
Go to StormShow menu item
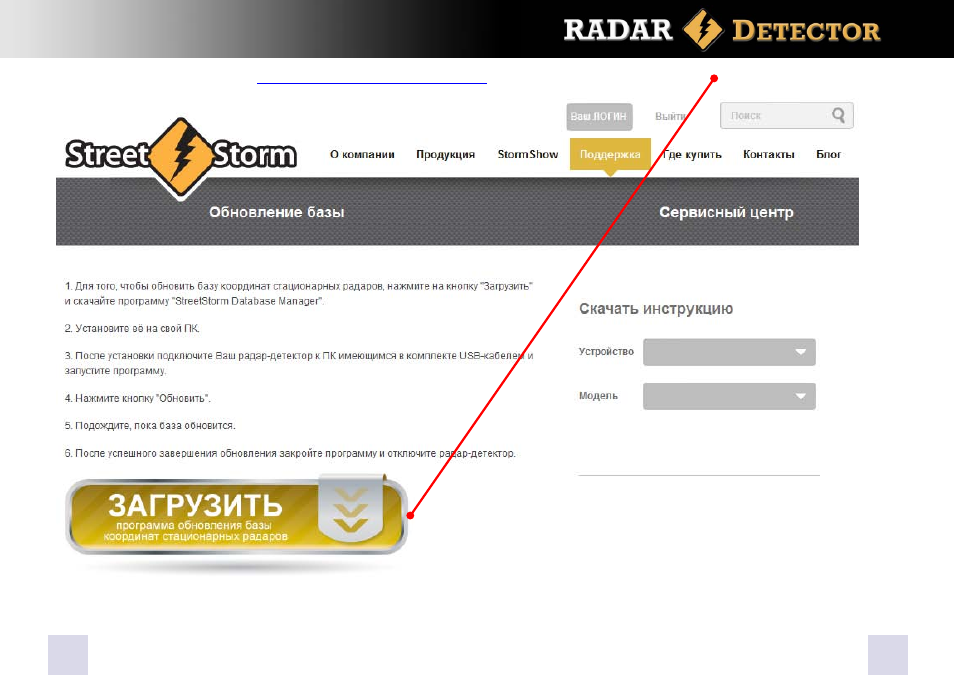point(527,155)
